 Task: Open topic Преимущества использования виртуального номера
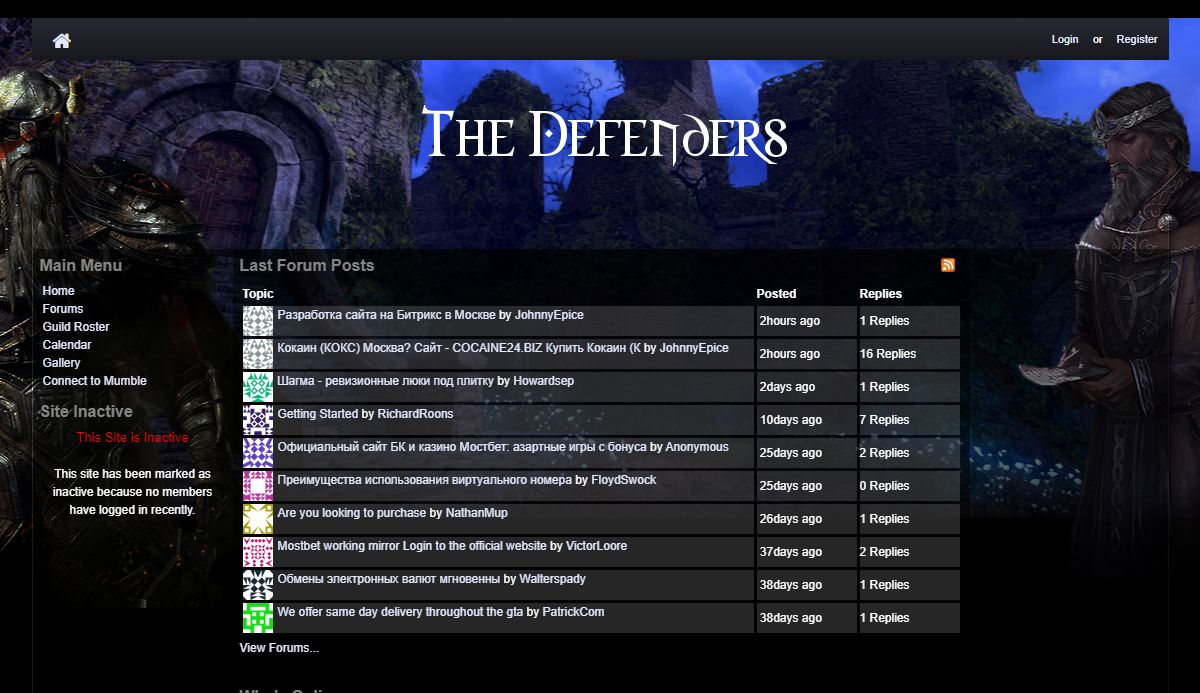click(425, 480)
